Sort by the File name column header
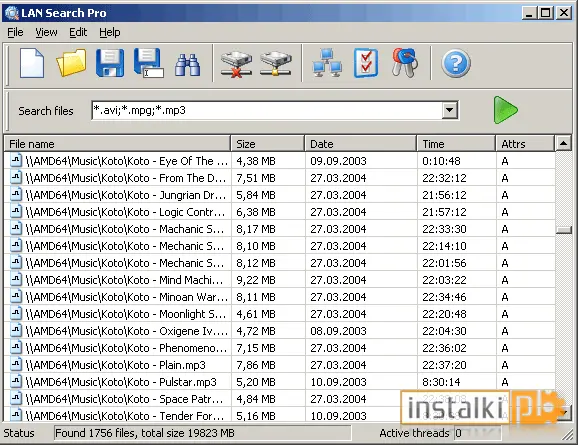Viewport: 578px width, 445px height. tap(117, 144)
